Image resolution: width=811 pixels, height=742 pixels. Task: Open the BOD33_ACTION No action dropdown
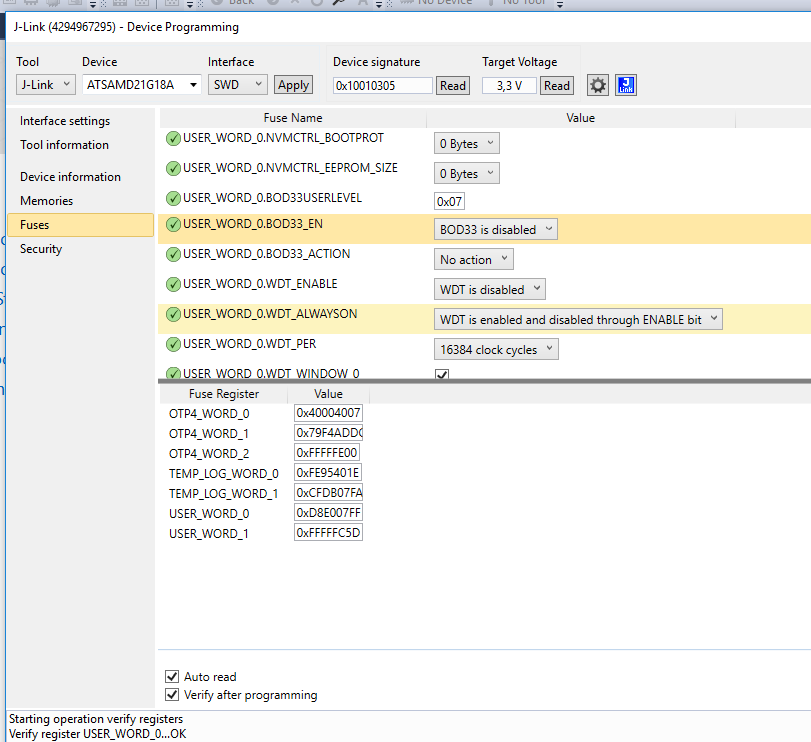tap(473, 259)
